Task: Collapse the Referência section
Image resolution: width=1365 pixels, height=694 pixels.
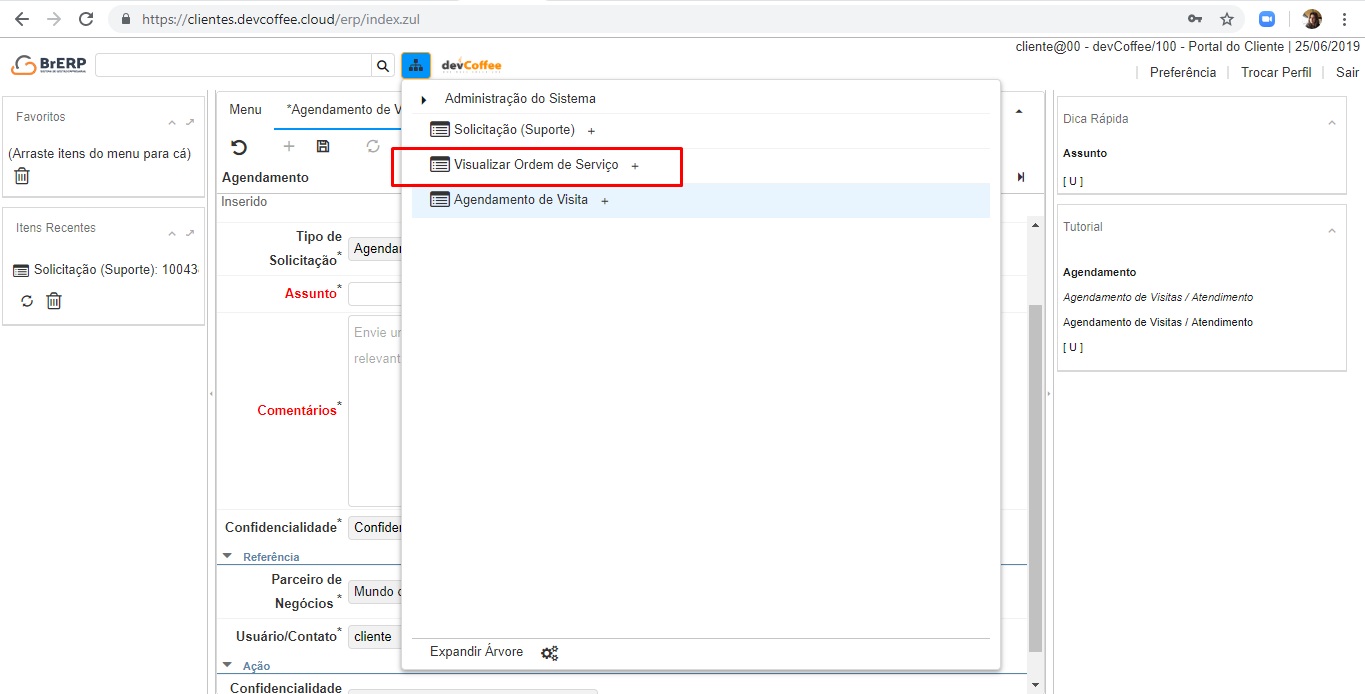Action: [227, 556]
